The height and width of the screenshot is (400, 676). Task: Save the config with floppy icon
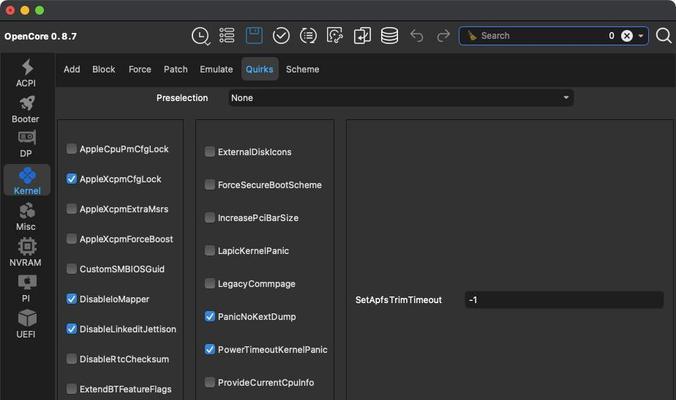(x=254, y=35)
